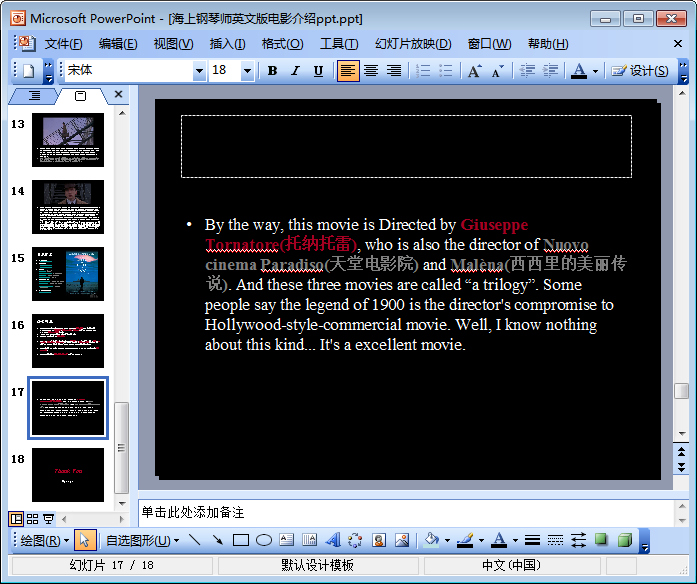Select Center alignment
Screen dimensions: 697x584
(371, 71)
